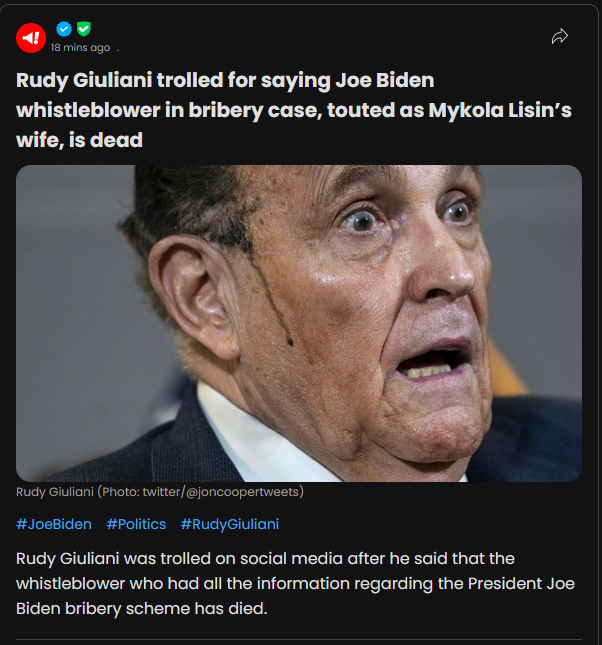This screenshot has height=645, width=602.
Task: Click the "18 mins ago" timestamp
Action: click(80, 47)
